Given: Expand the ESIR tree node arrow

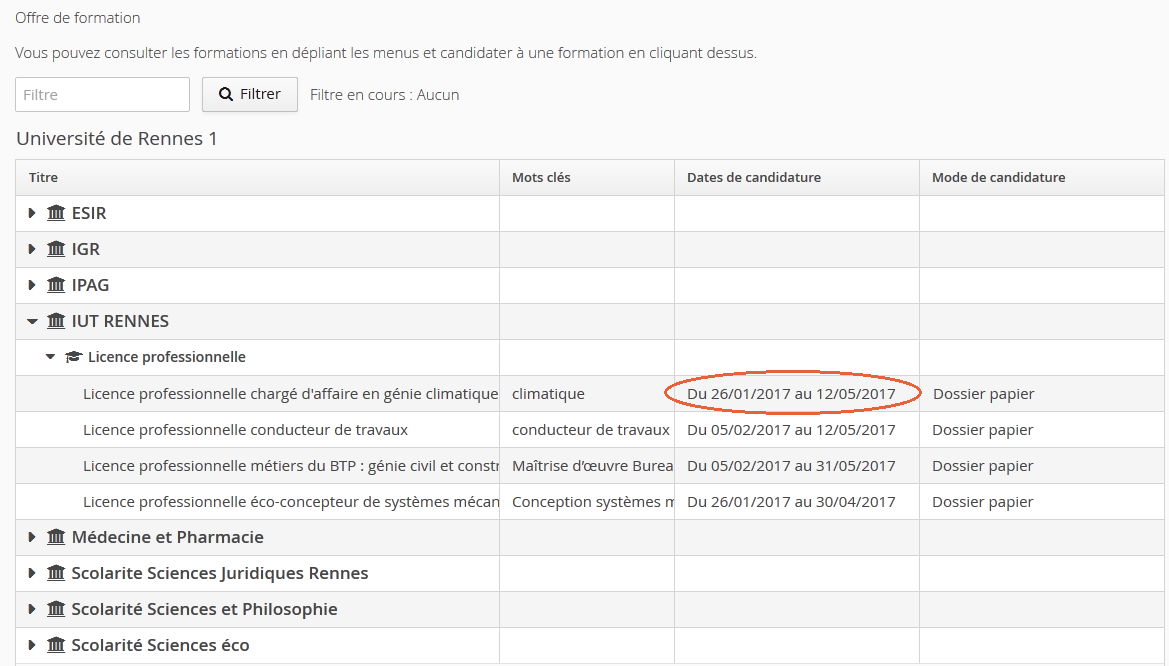Looking at the screenshot, I should (31, 213).
